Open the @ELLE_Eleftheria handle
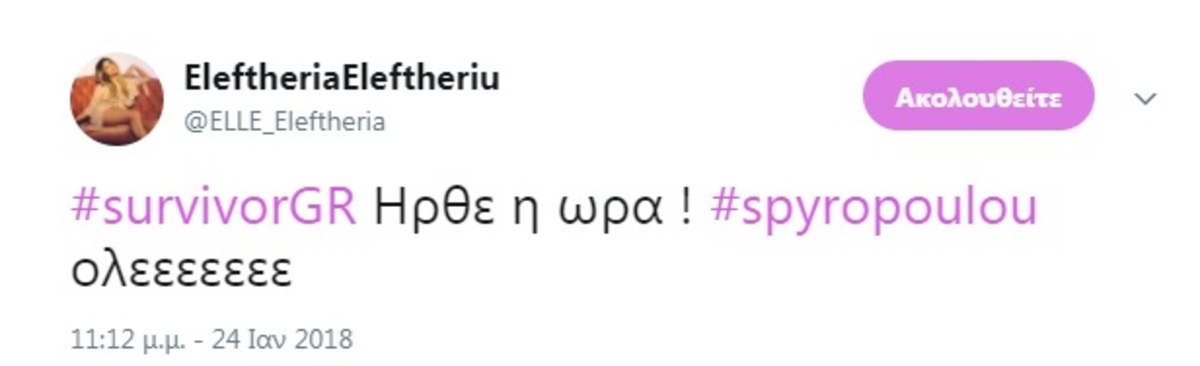1200x366 pixels. pyautogui.click(x=285, y=121)
